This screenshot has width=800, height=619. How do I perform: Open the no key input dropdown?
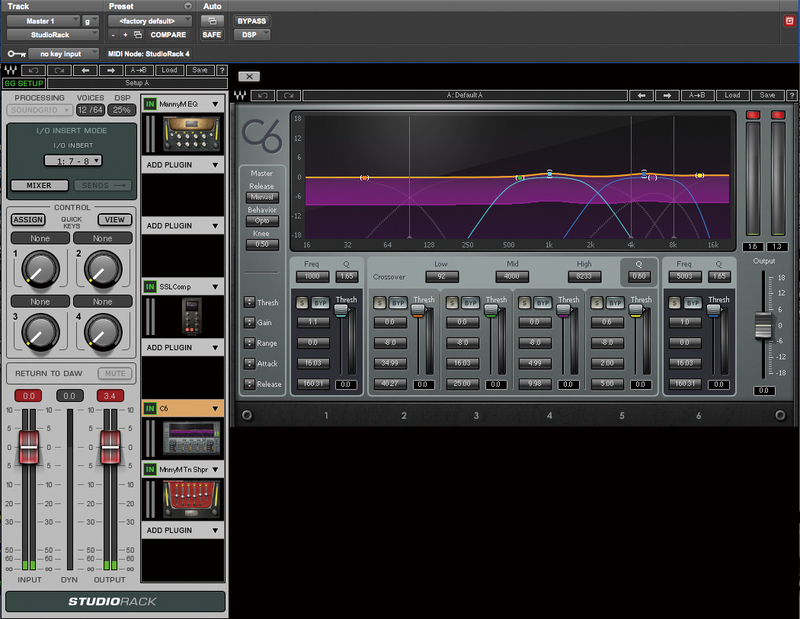pyautogui.click(x=63, y=54)
